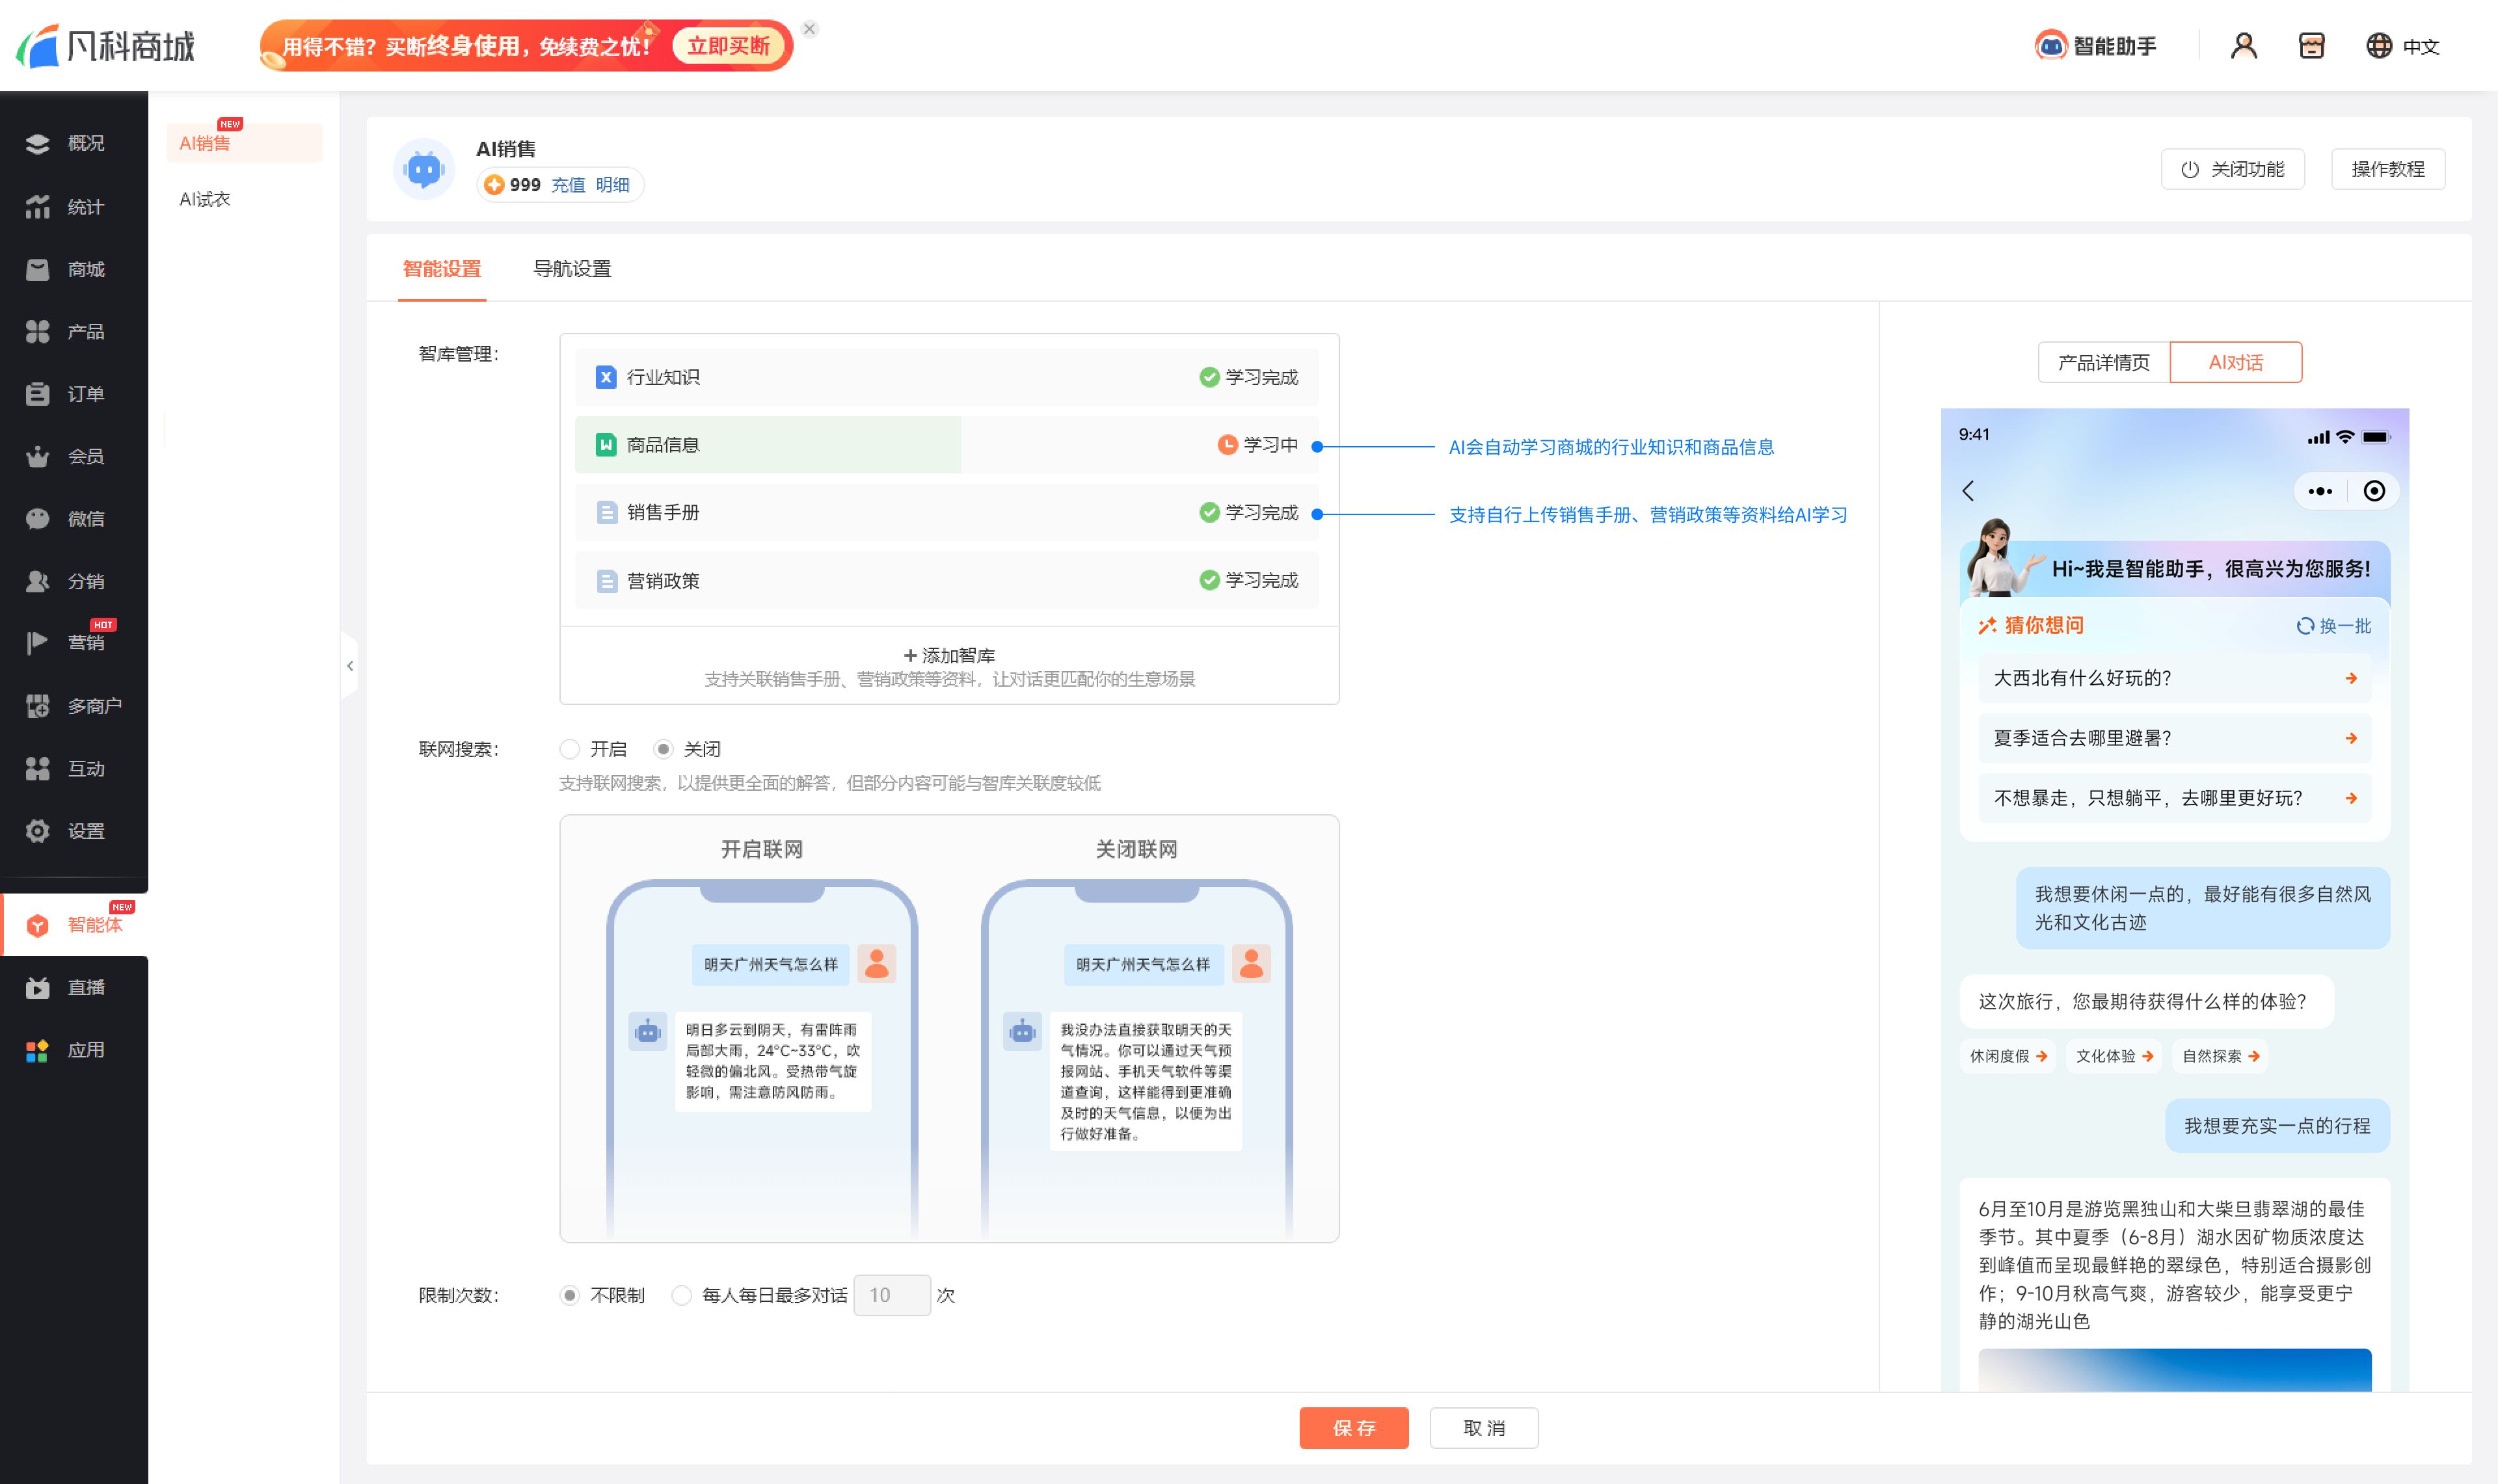2498x1484 pixels.
Task: Click the user account profile icon
Action: pos(2243,46)
